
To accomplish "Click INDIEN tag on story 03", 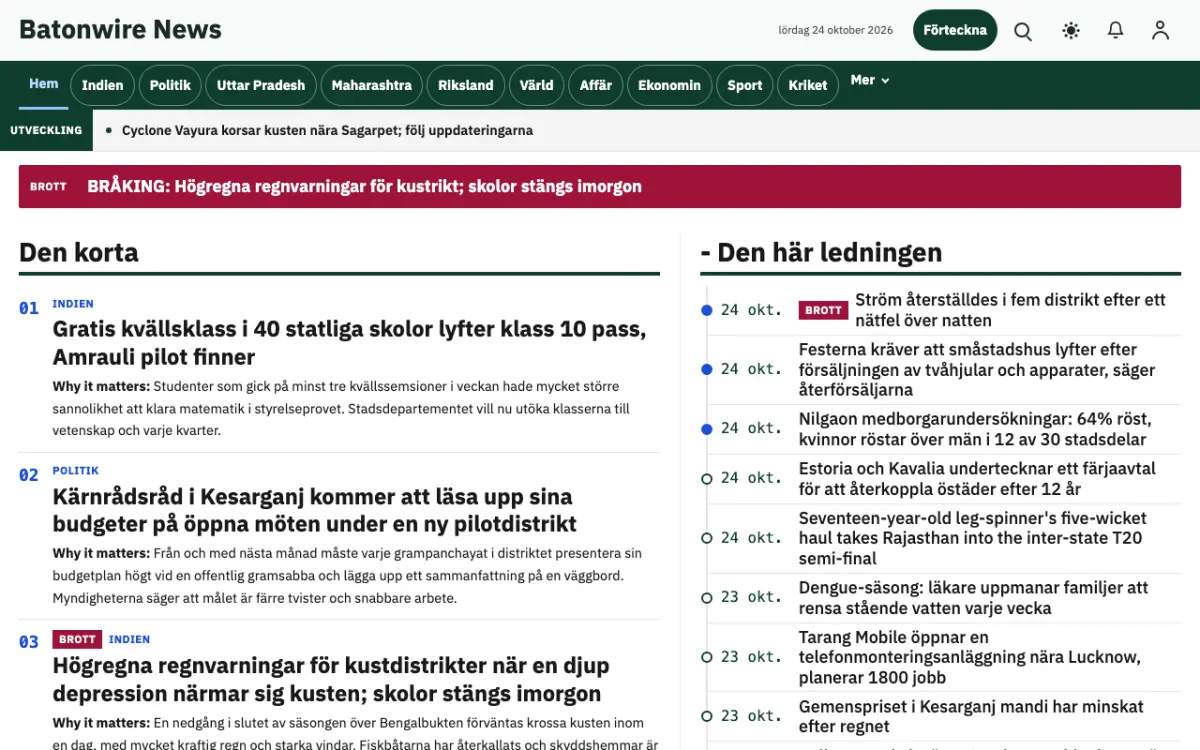I will click(129, 639).
